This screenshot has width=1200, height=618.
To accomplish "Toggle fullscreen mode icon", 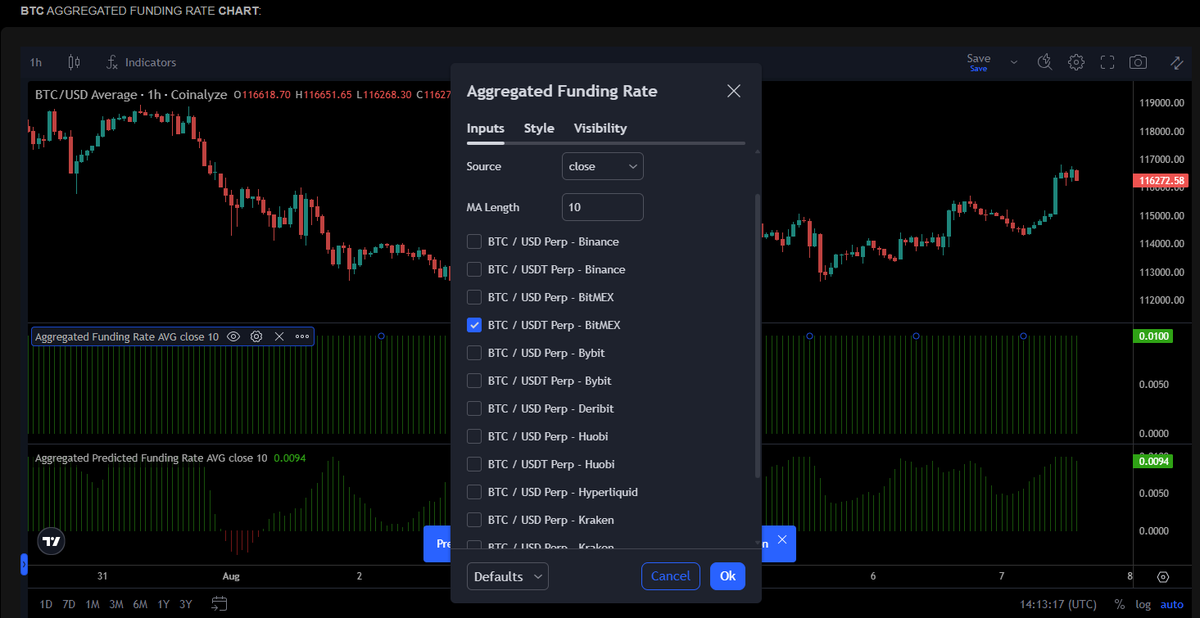I will pyautogui.click(x=1107, y=62).
